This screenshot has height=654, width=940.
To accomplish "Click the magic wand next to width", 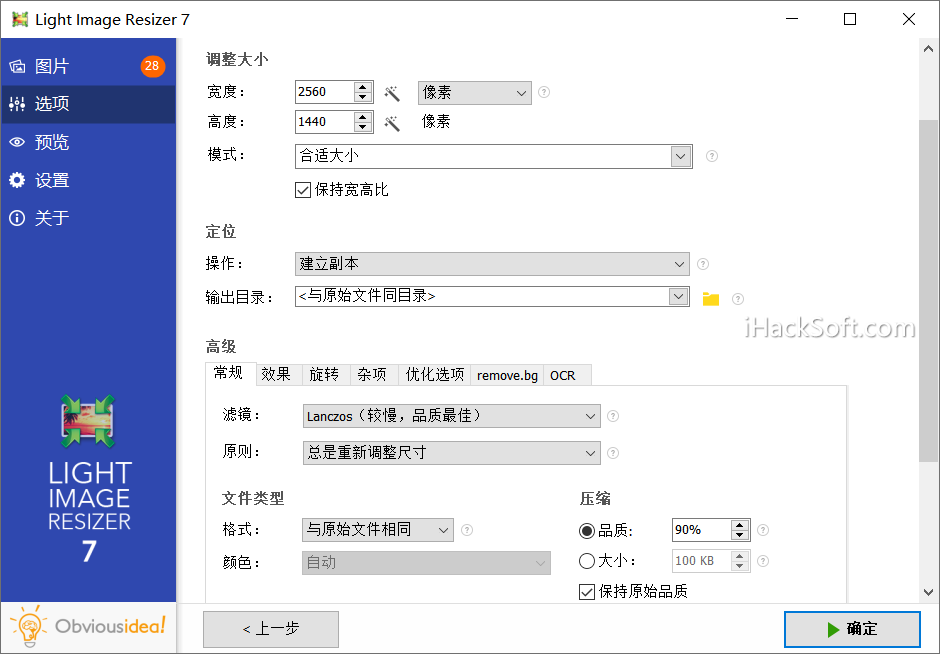I will pos(392,93).
